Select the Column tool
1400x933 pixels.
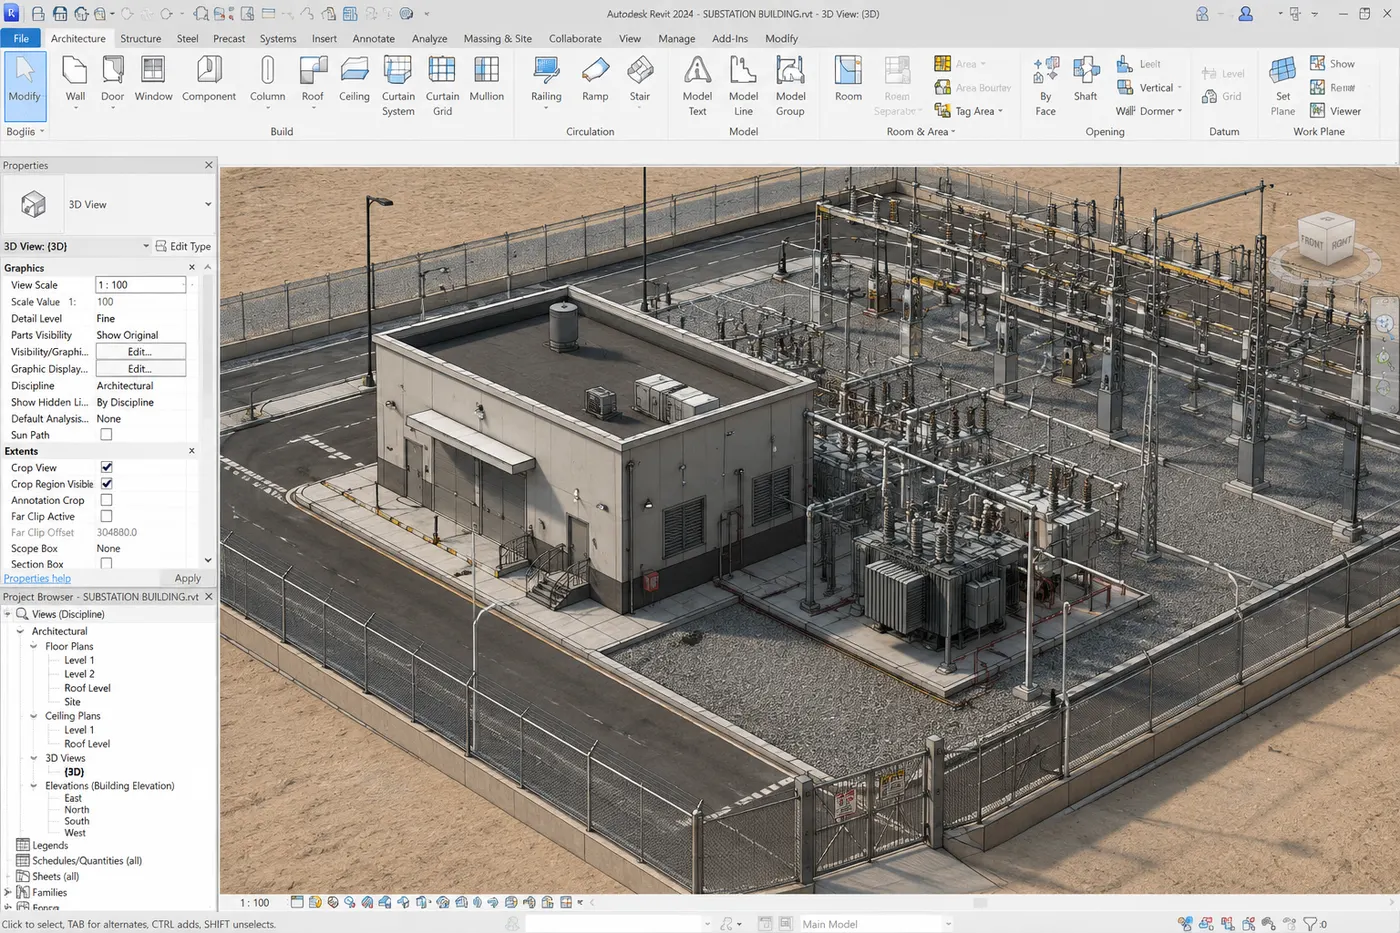coord(267,80)
